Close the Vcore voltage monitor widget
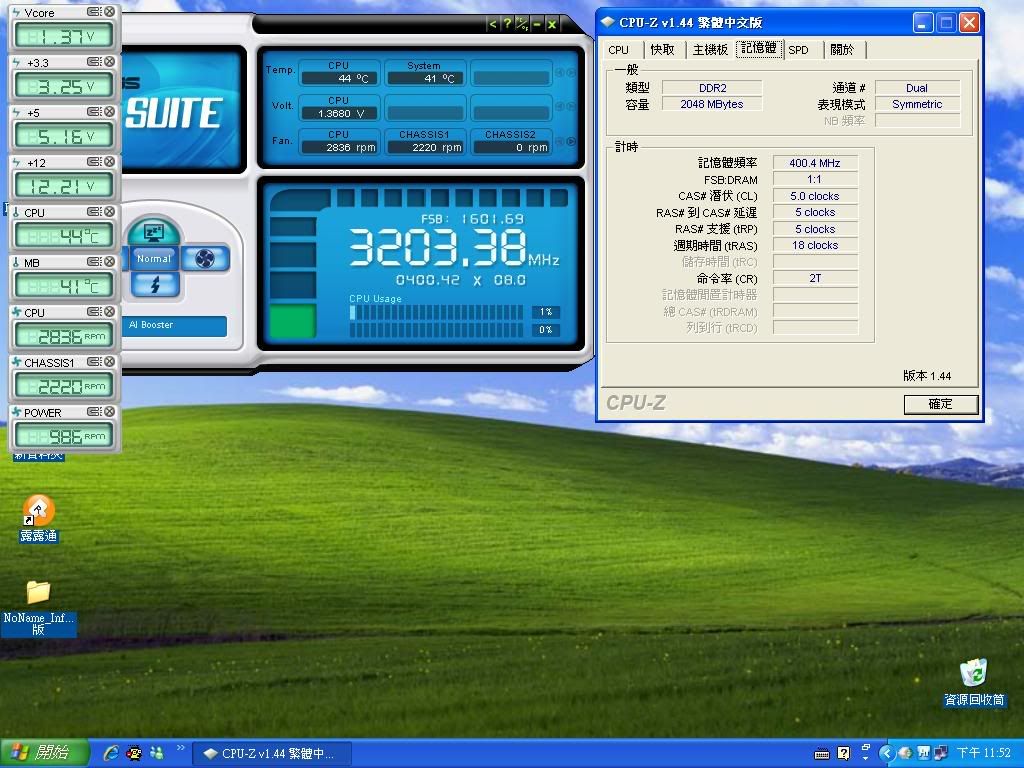The image size is (1024, 768). click(109, 12)
